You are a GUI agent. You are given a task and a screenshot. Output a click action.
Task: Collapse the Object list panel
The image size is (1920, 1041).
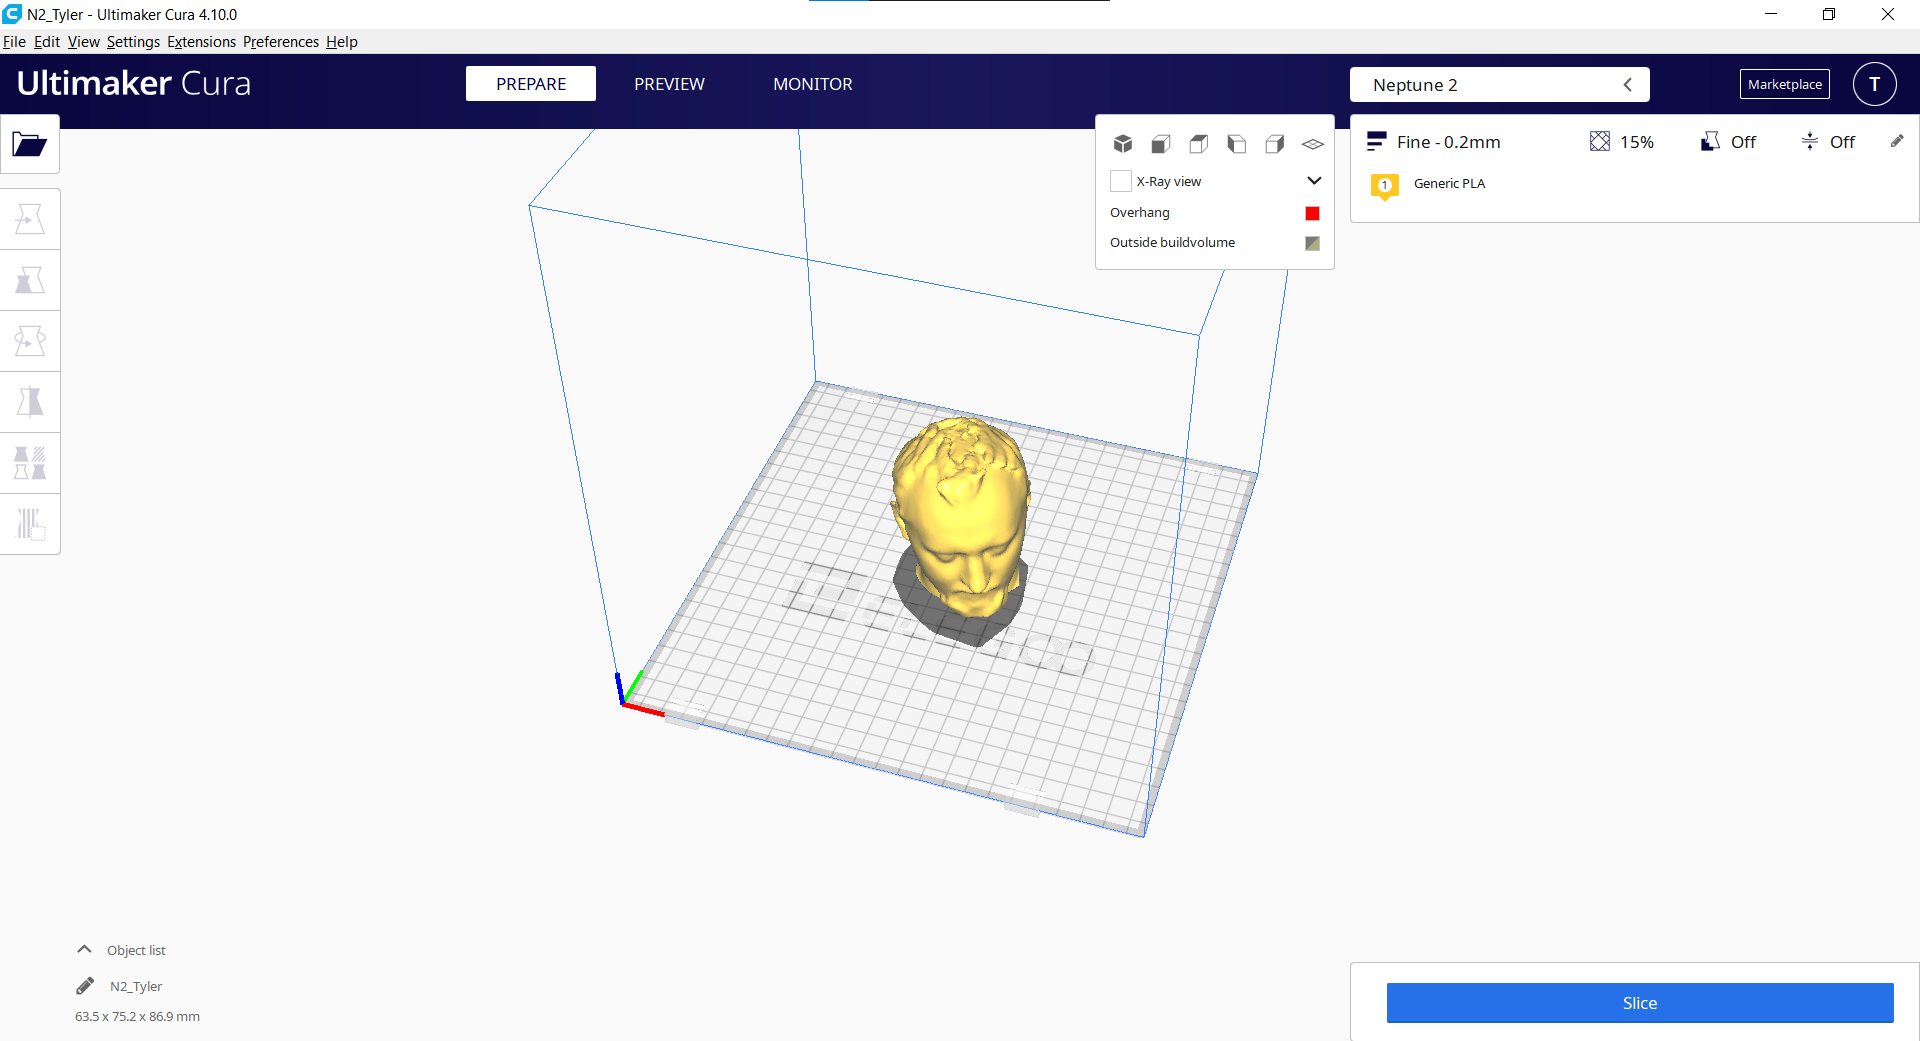tap(84, 949)
